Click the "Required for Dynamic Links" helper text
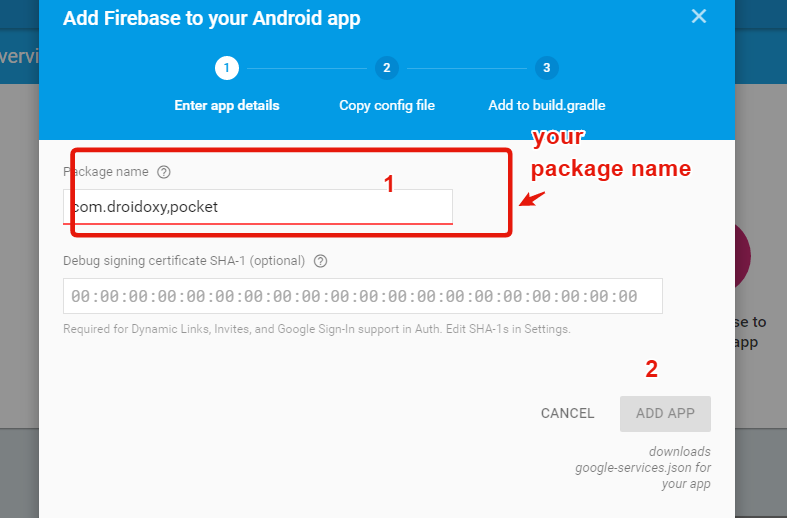 click(x=316, y=329)
